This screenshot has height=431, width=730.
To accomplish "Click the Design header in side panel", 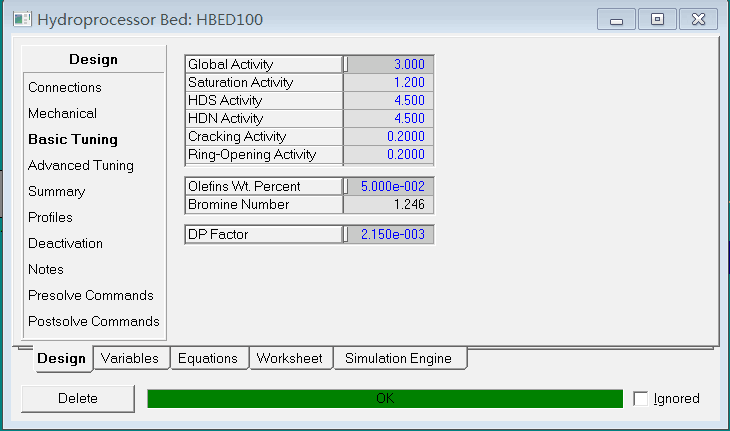I will point(94,60).
